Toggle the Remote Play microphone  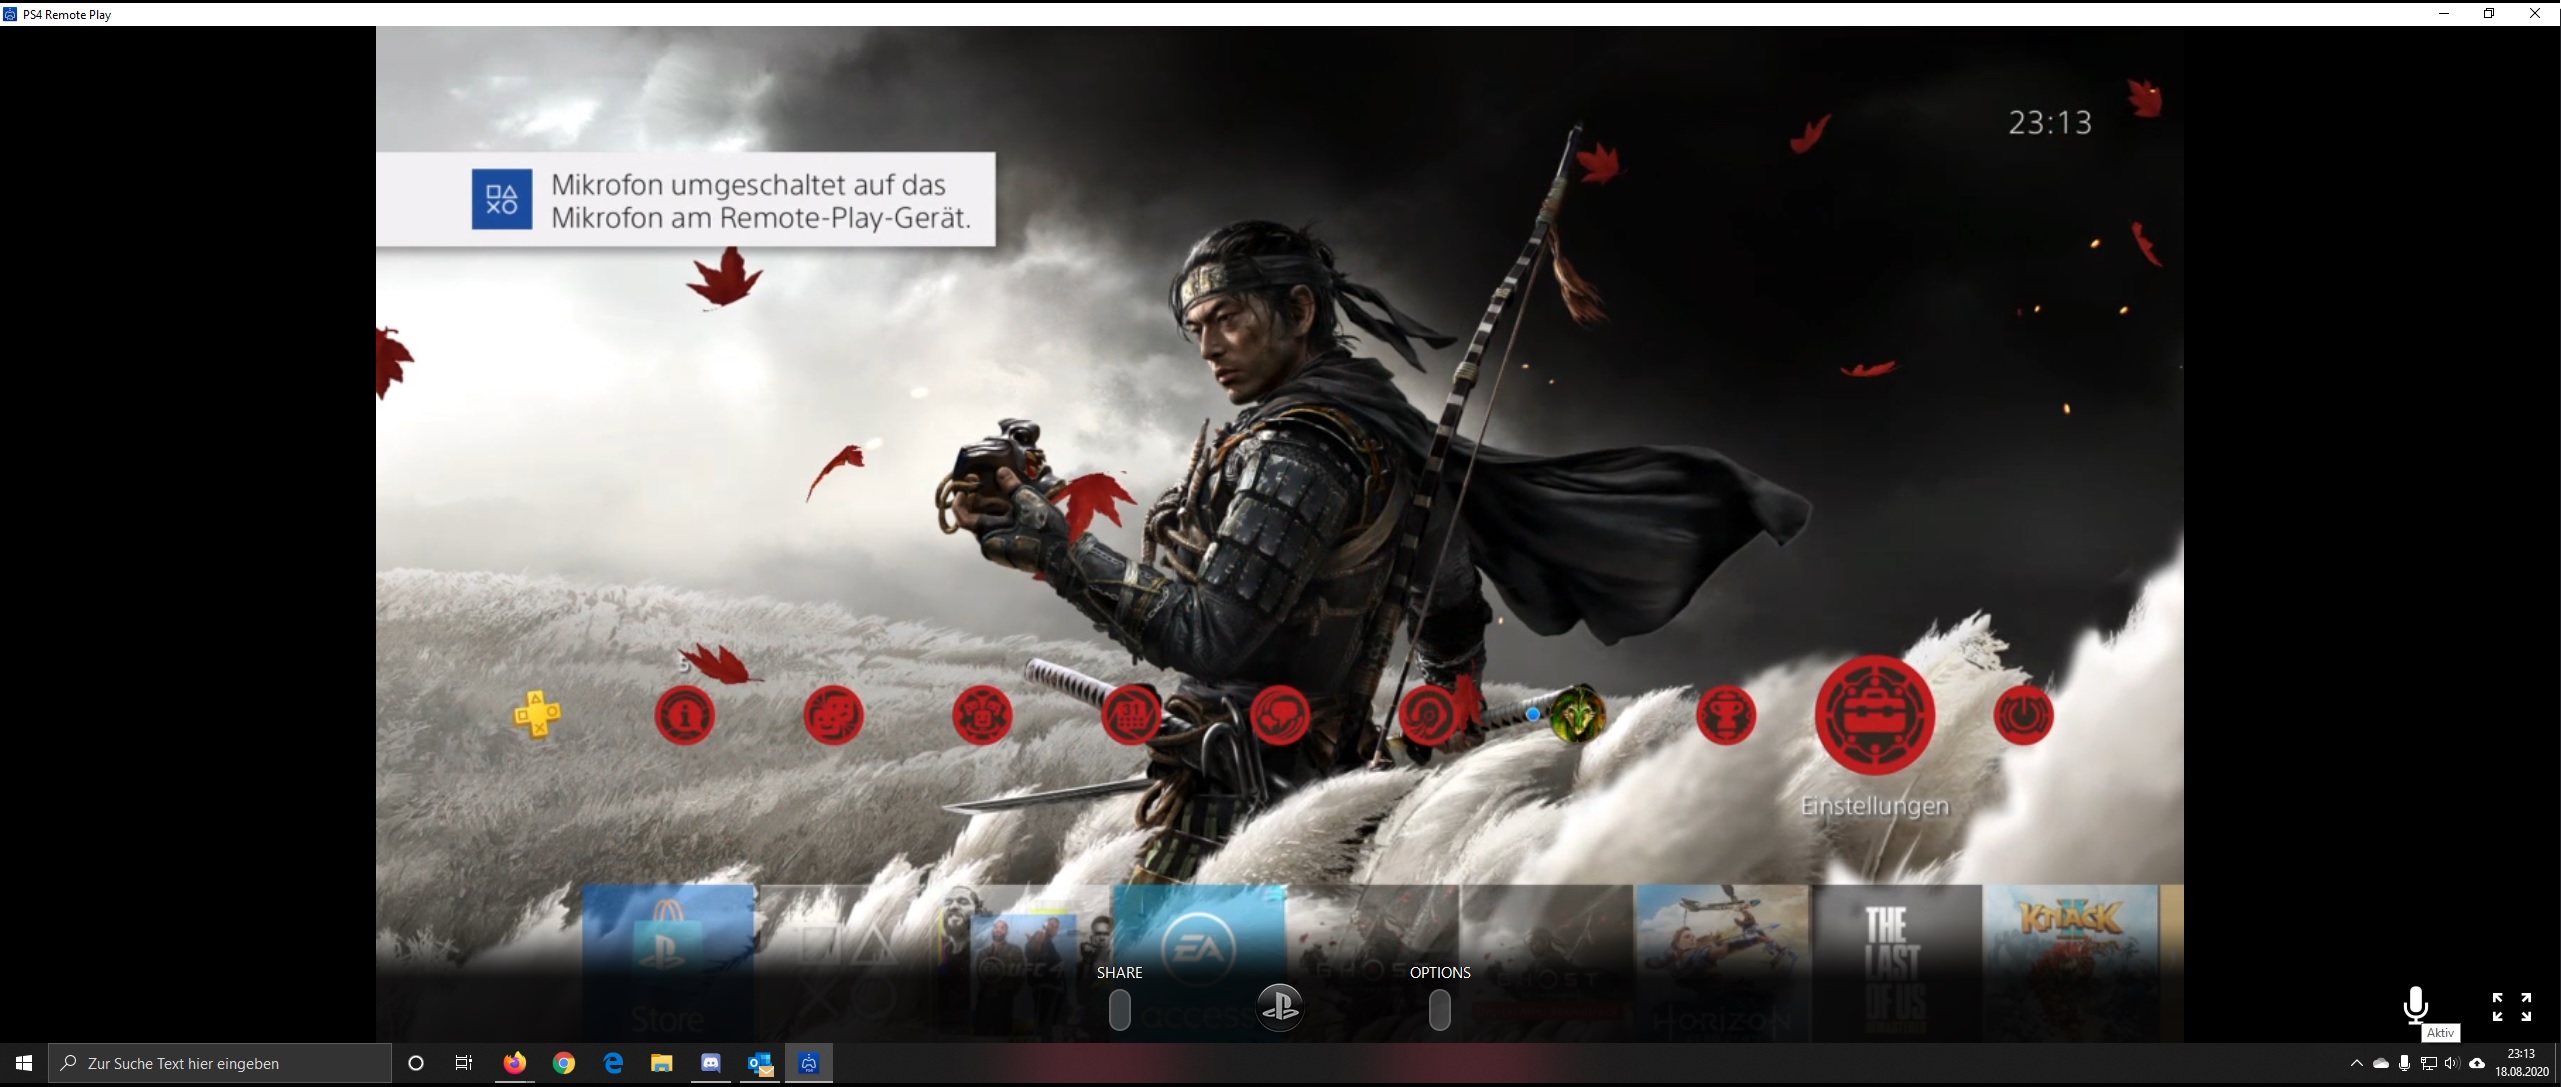coord(2415,1004)
